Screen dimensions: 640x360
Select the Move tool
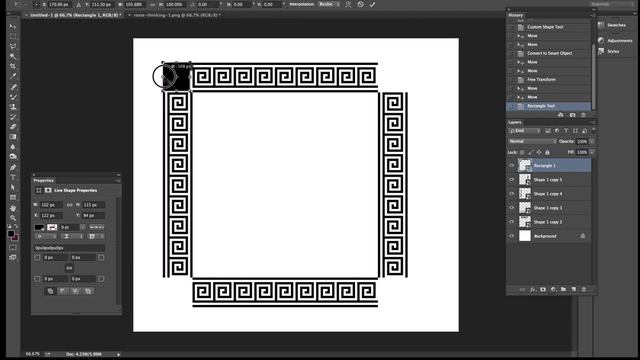pos(13,26)
